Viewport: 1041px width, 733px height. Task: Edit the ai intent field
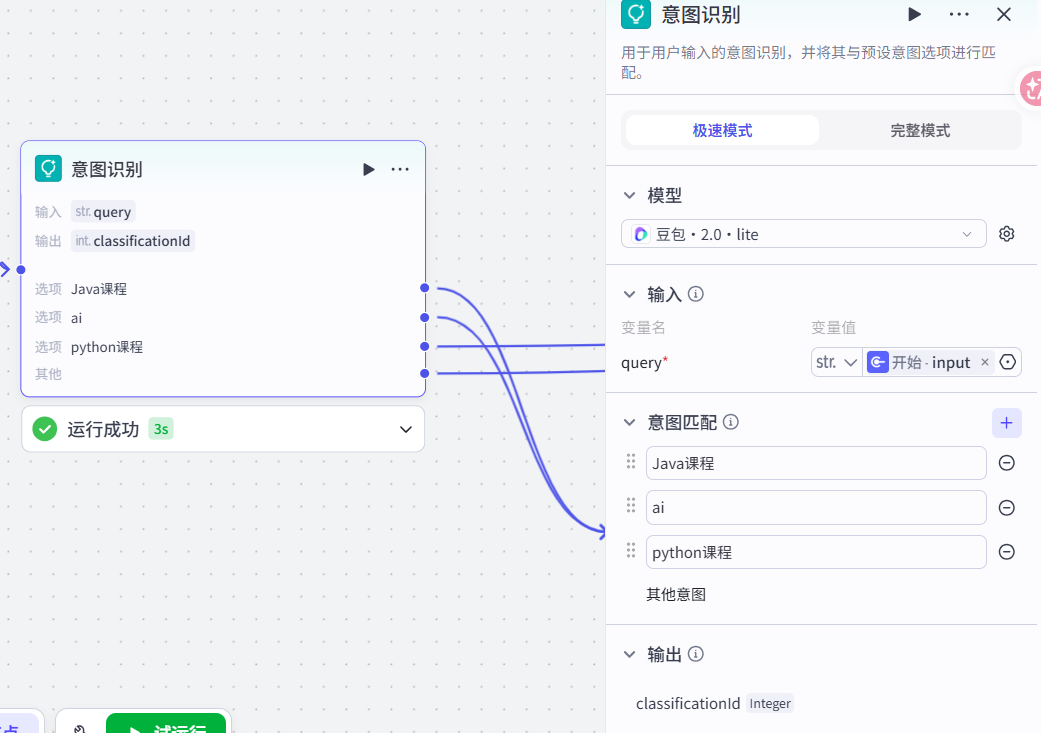(x=816, y=507)
